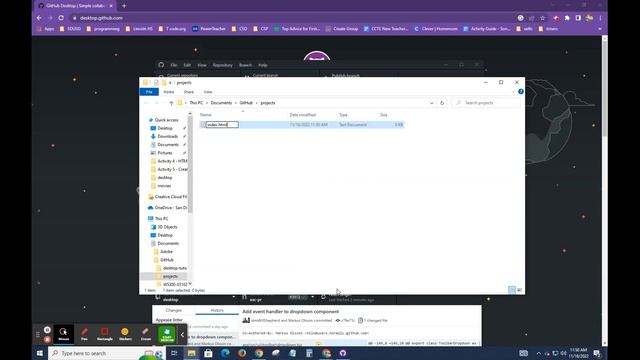Screen dimensions: 640x360
Task: Open the Home ribbon tab
Action: 169,92
